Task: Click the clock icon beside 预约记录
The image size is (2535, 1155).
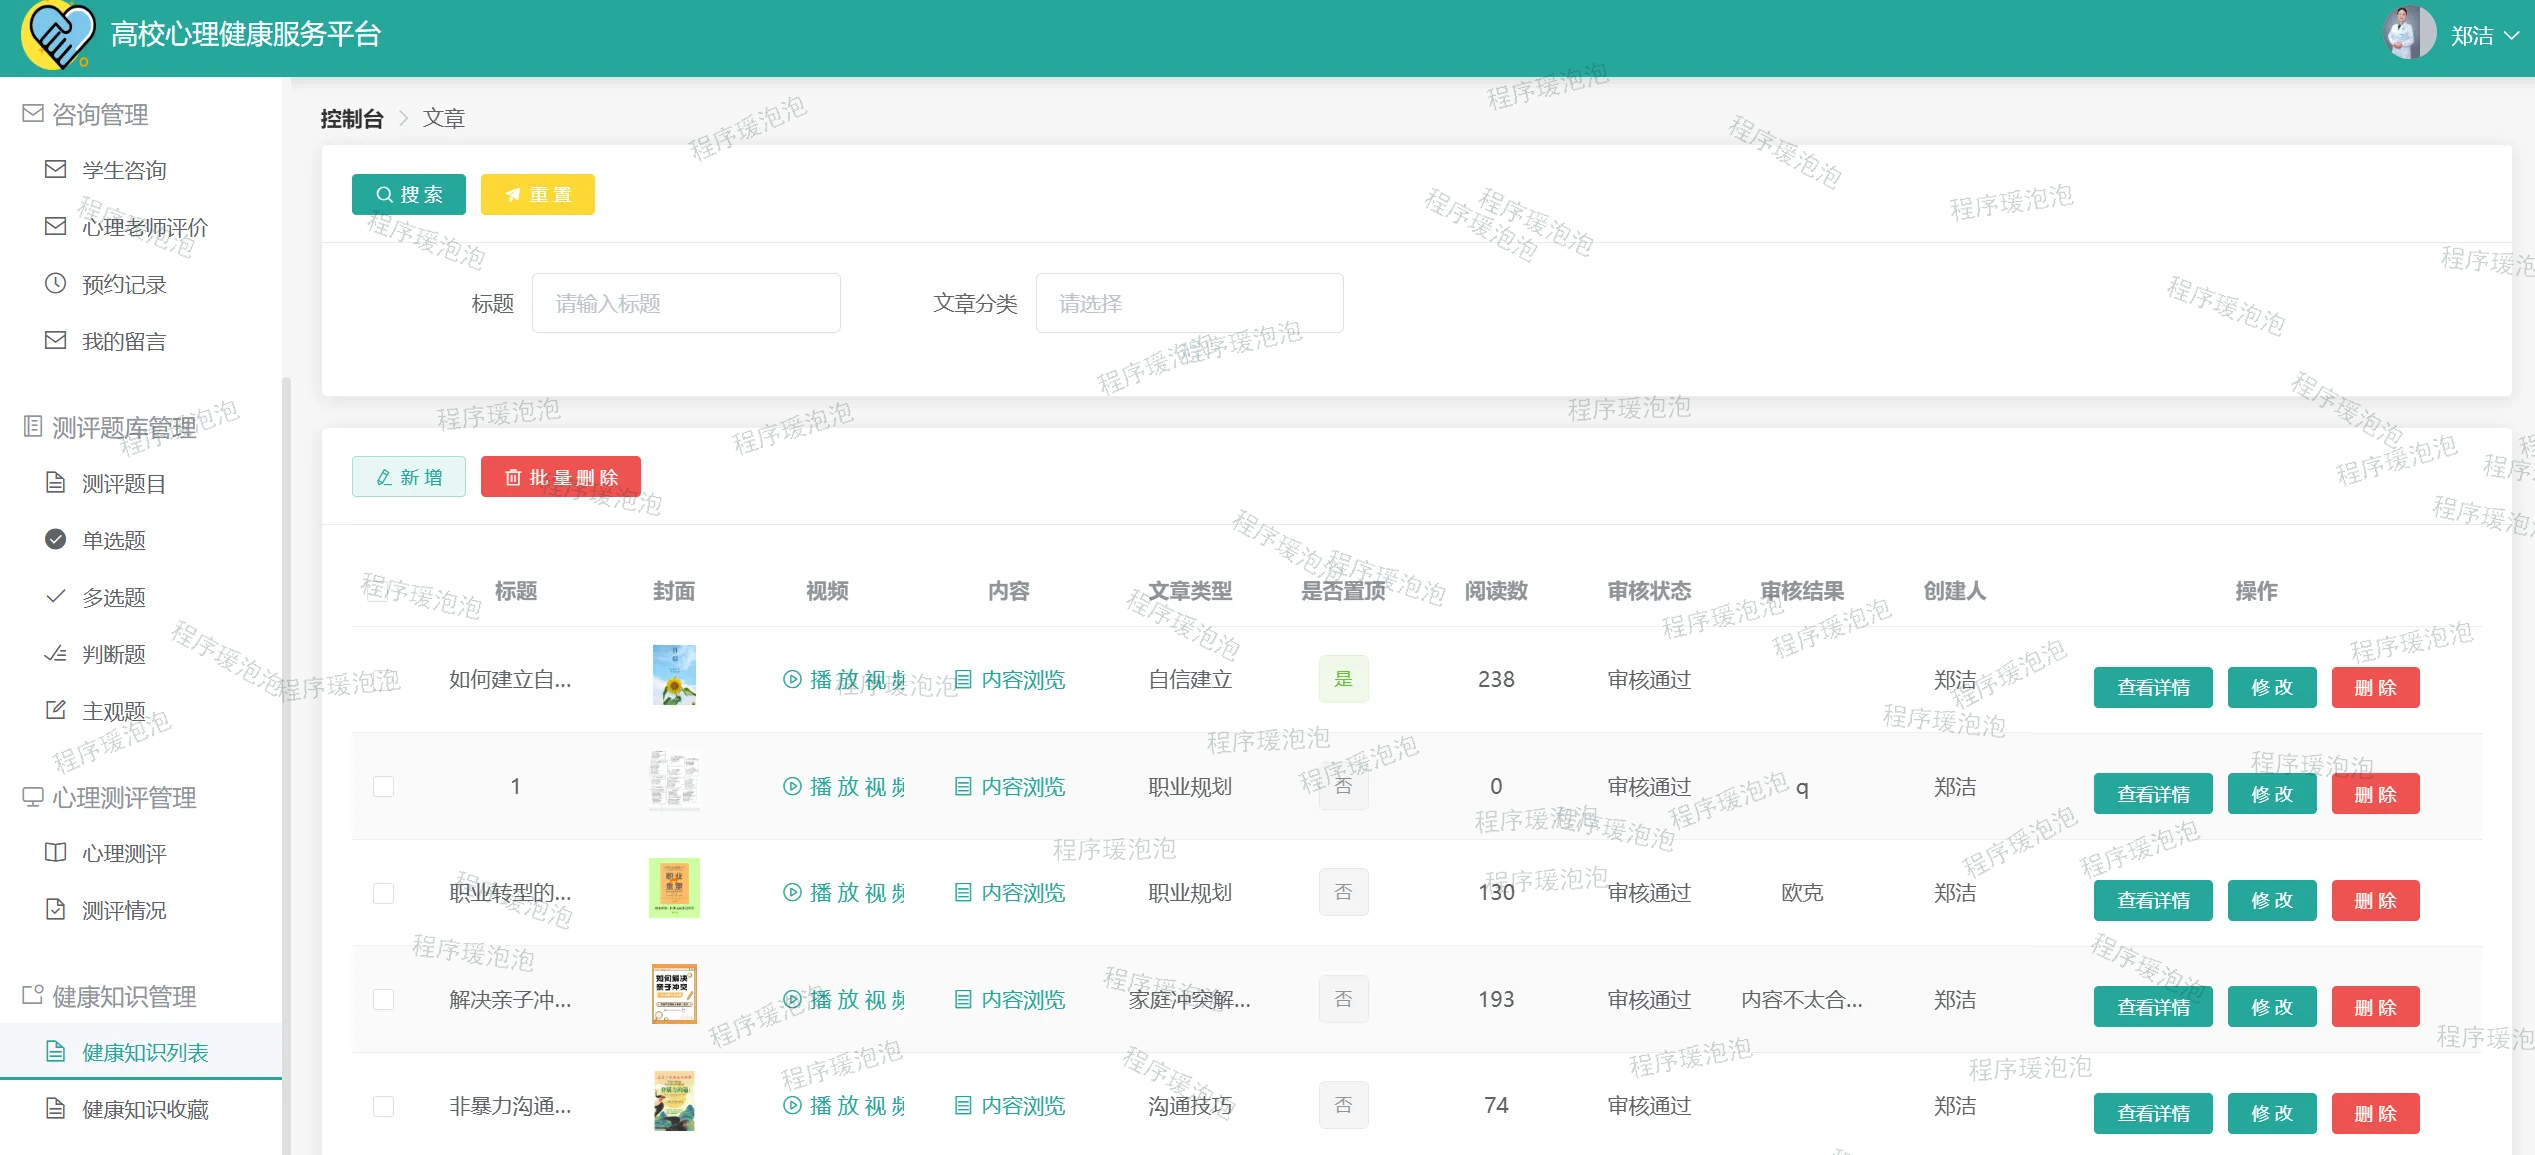Action: [56, 284]
